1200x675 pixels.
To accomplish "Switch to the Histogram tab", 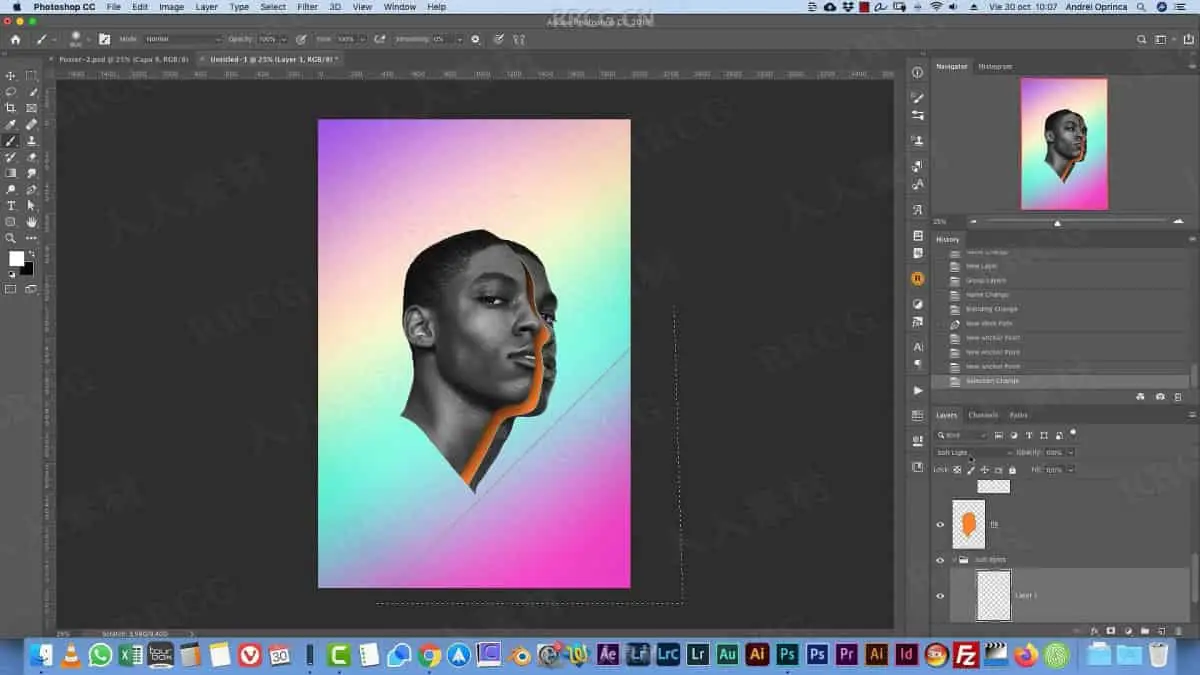I will [x=995, y=66].
